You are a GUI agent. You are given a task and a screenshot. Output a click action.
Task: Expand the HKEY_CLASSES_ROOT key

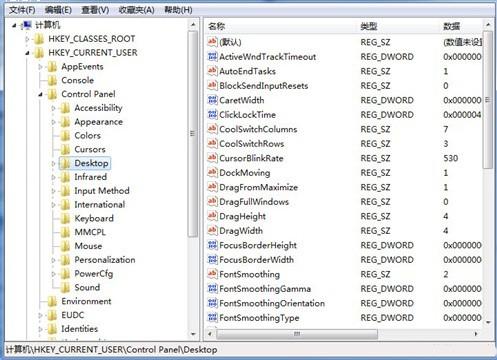[27, 39]
